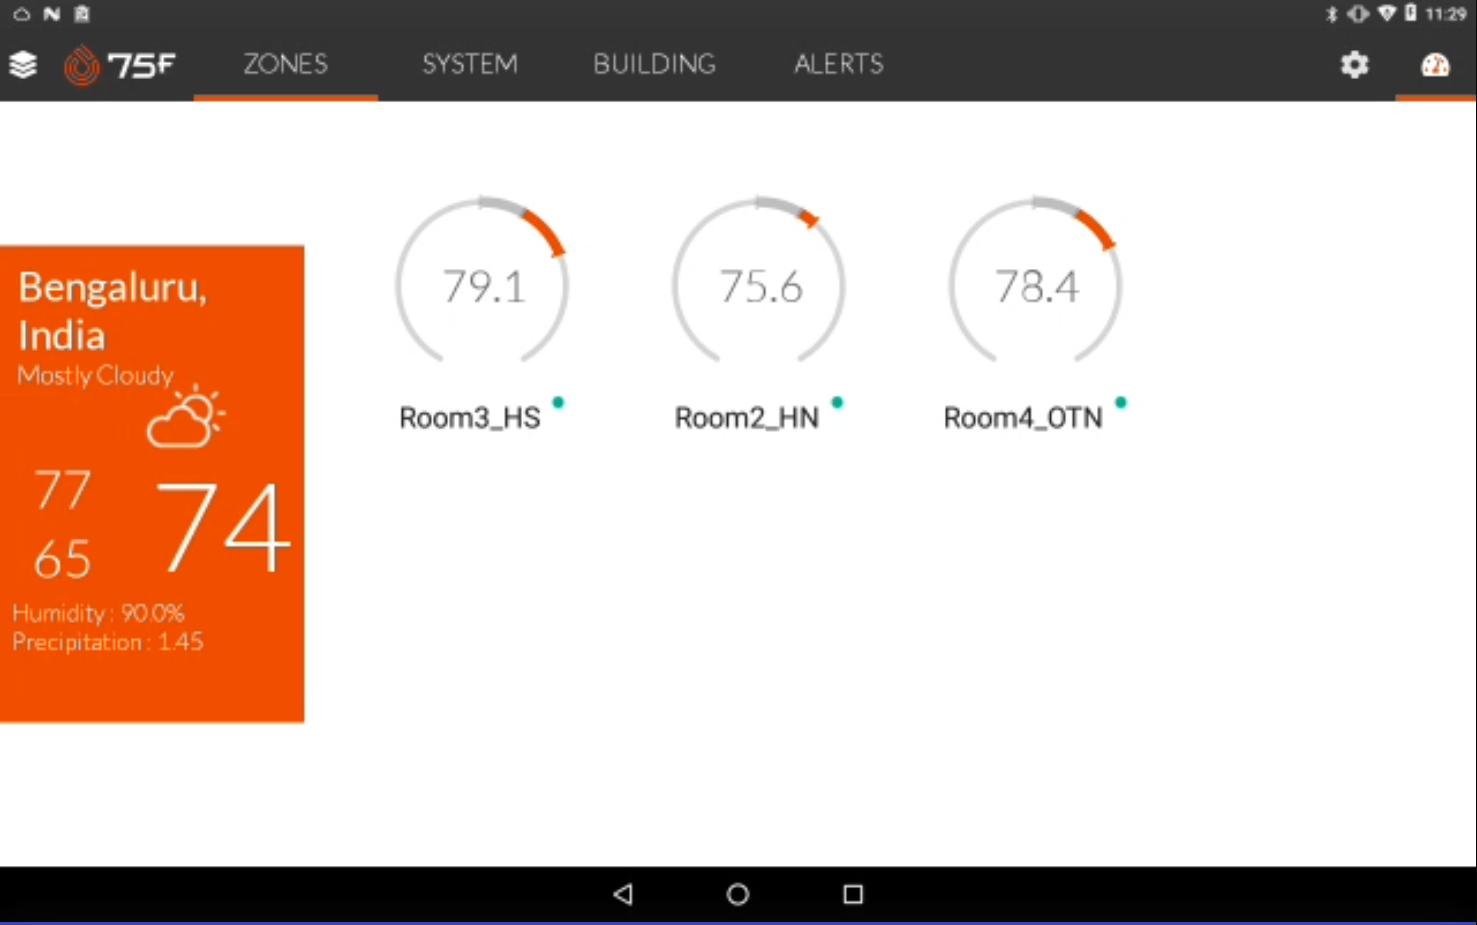The width and height of the screenshot is (1477, 925).
Task: Switch to the SYSTEM tab
Action: click(470, 64)
